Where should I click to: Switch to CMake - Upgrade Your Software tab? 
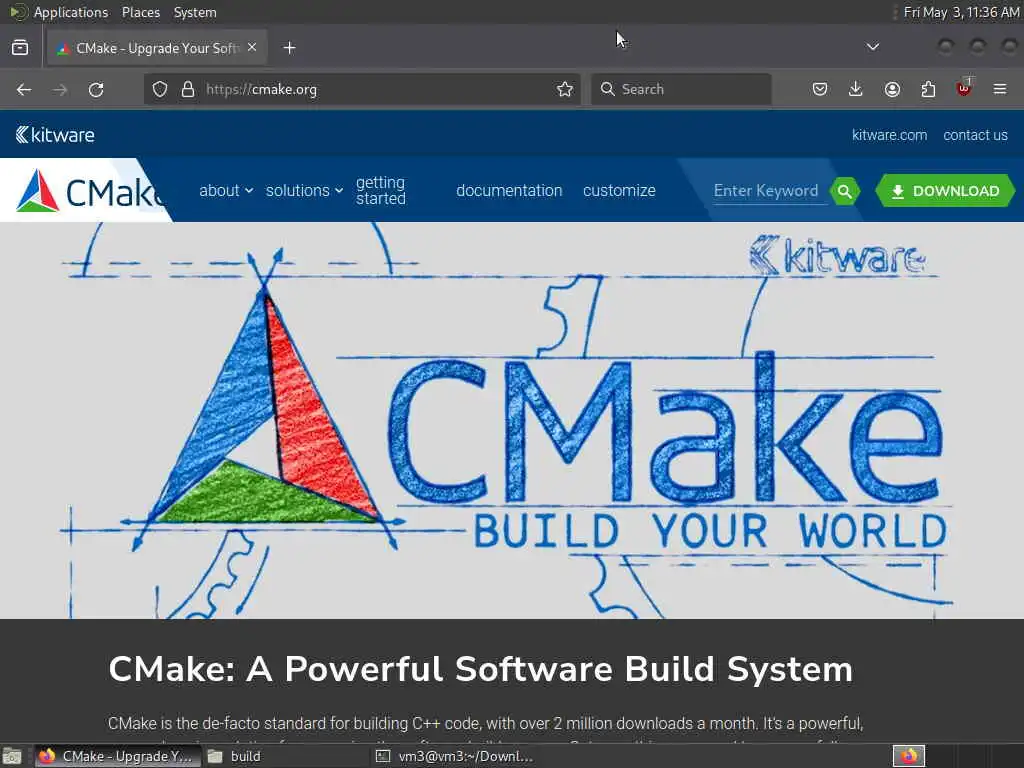pos(157,48)
